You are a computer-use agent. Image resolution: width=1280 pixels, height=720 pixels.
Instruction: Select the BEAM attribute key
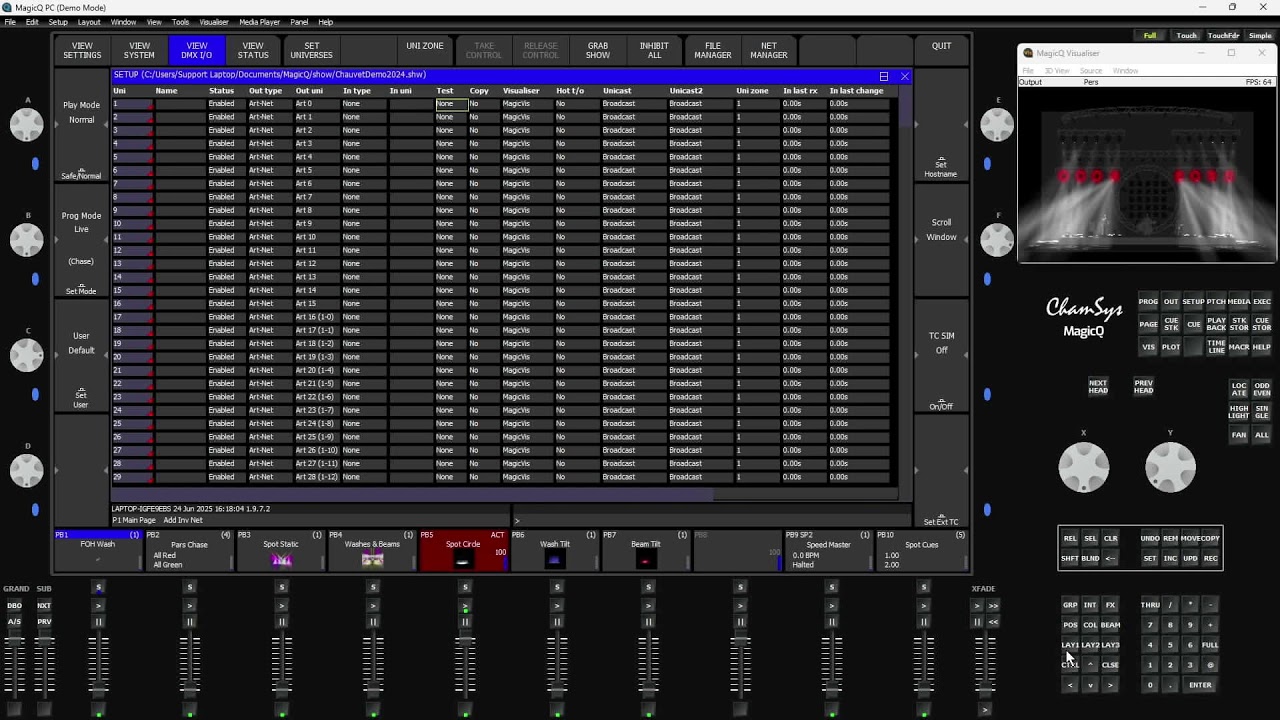coord(1110,625)
